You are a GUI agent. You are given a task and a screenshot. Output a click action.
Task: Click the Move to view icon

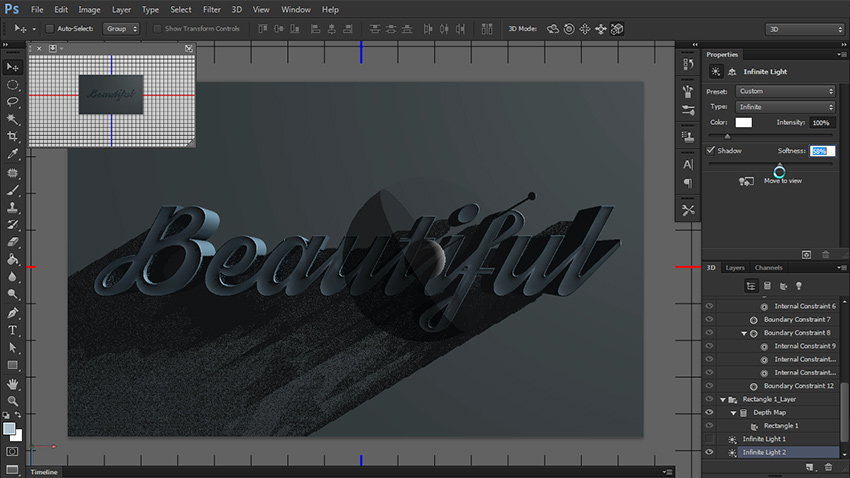click(746, 181)
